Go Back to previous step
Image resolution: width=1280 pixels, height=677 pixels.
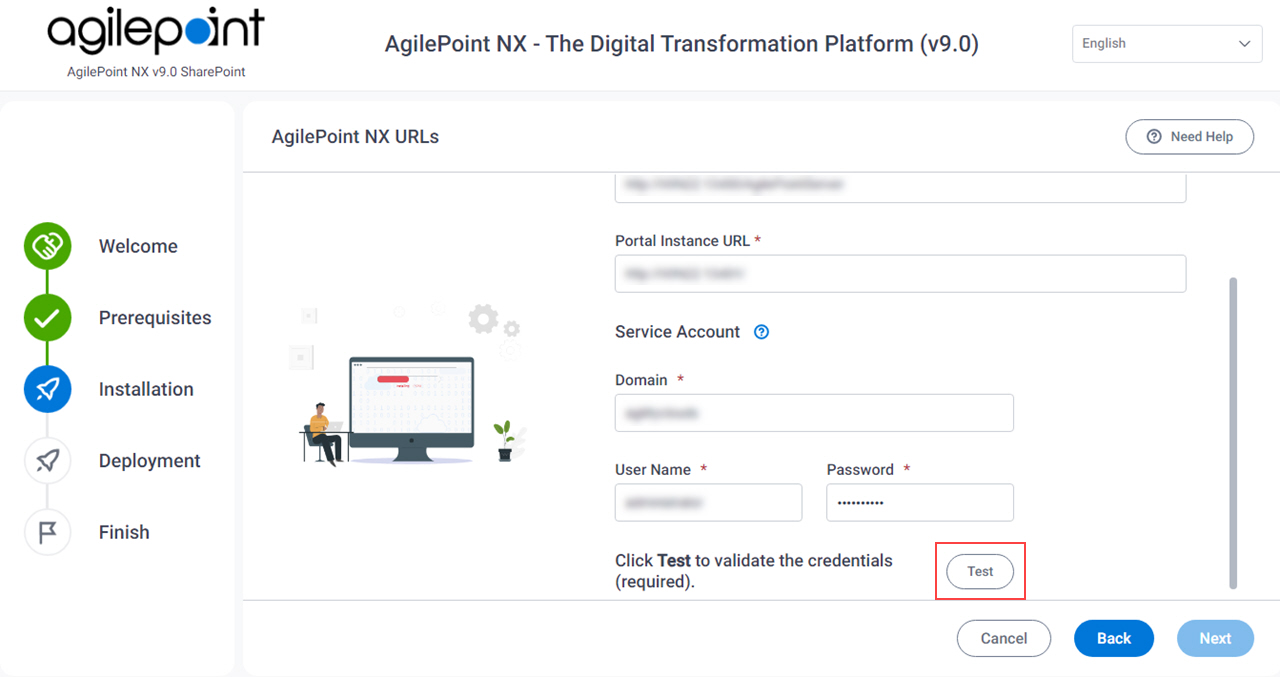(1114, 638)
